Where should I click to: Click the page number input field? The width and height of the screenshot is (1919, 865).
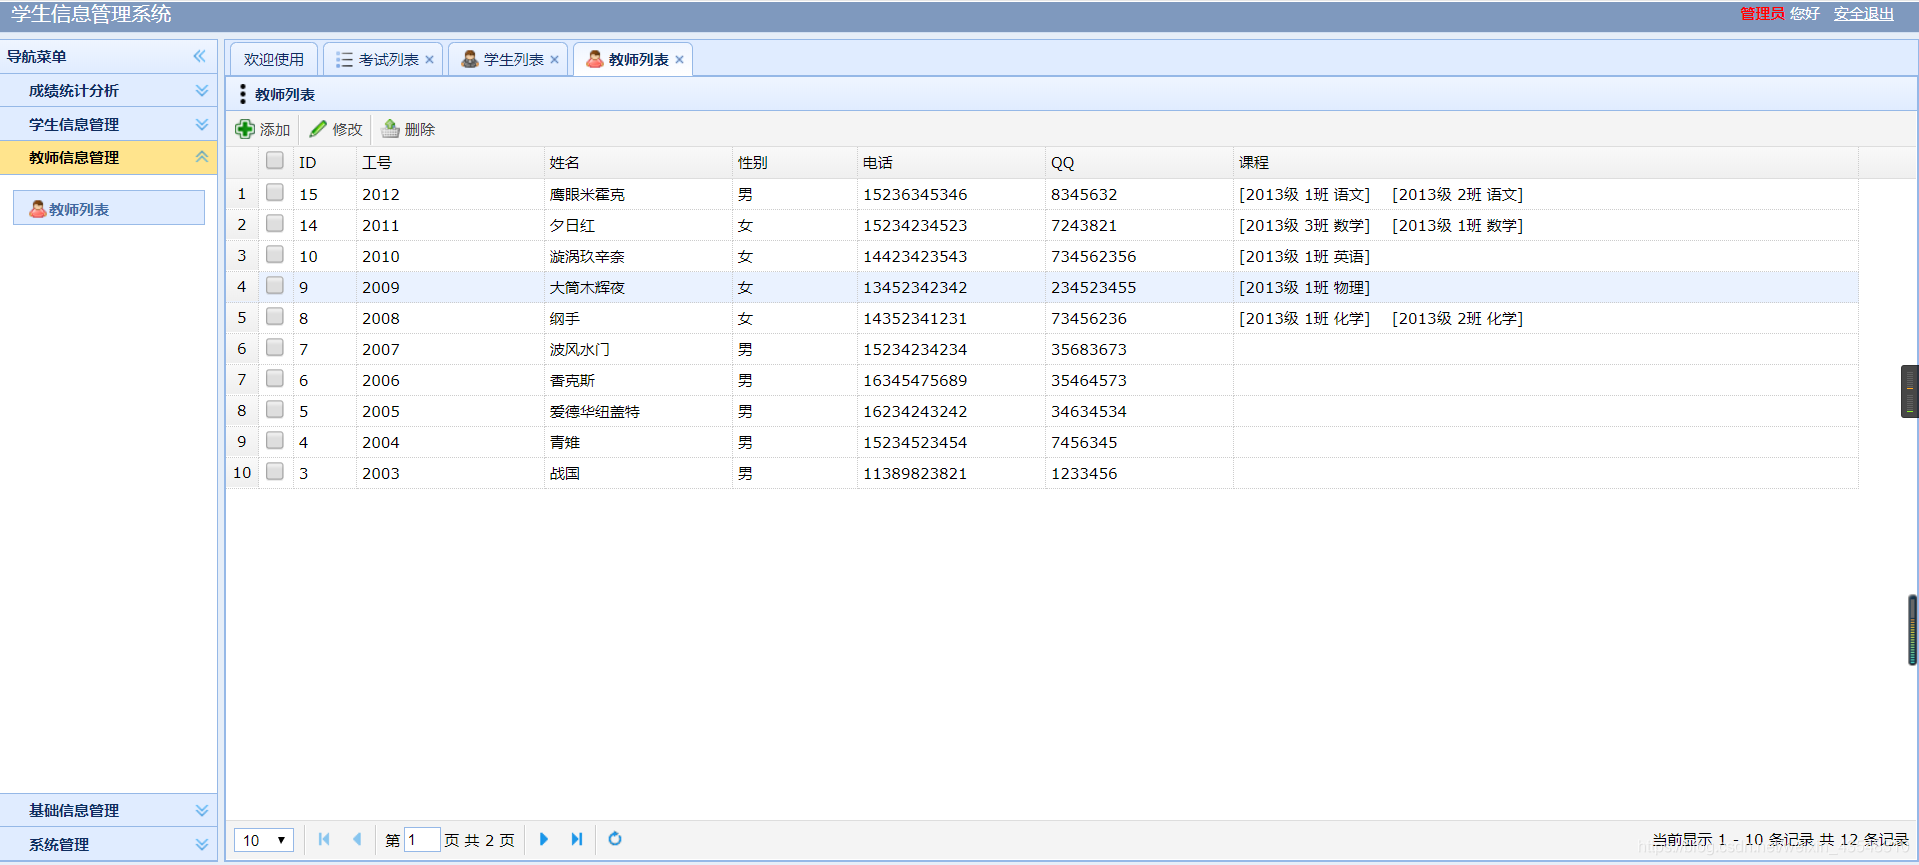(421, 840)
